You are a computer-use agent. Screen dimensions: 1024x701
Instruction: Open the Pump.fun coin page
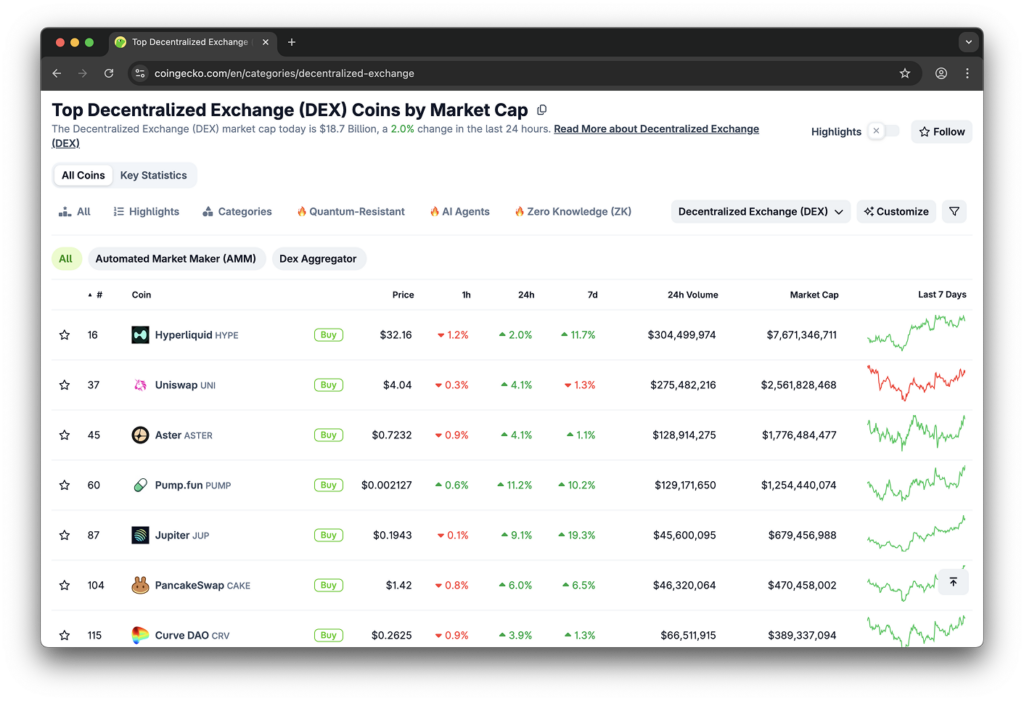pos(193,485)
